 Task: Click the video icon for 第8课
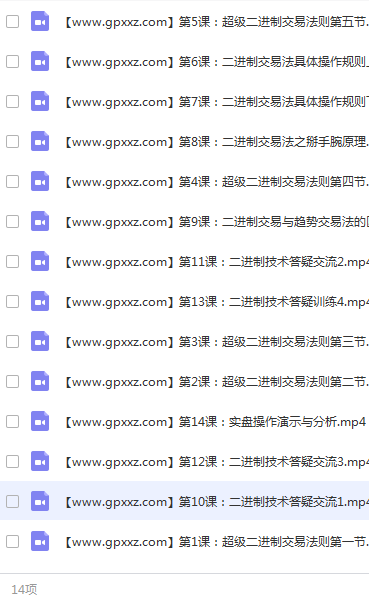click(40, 141)
